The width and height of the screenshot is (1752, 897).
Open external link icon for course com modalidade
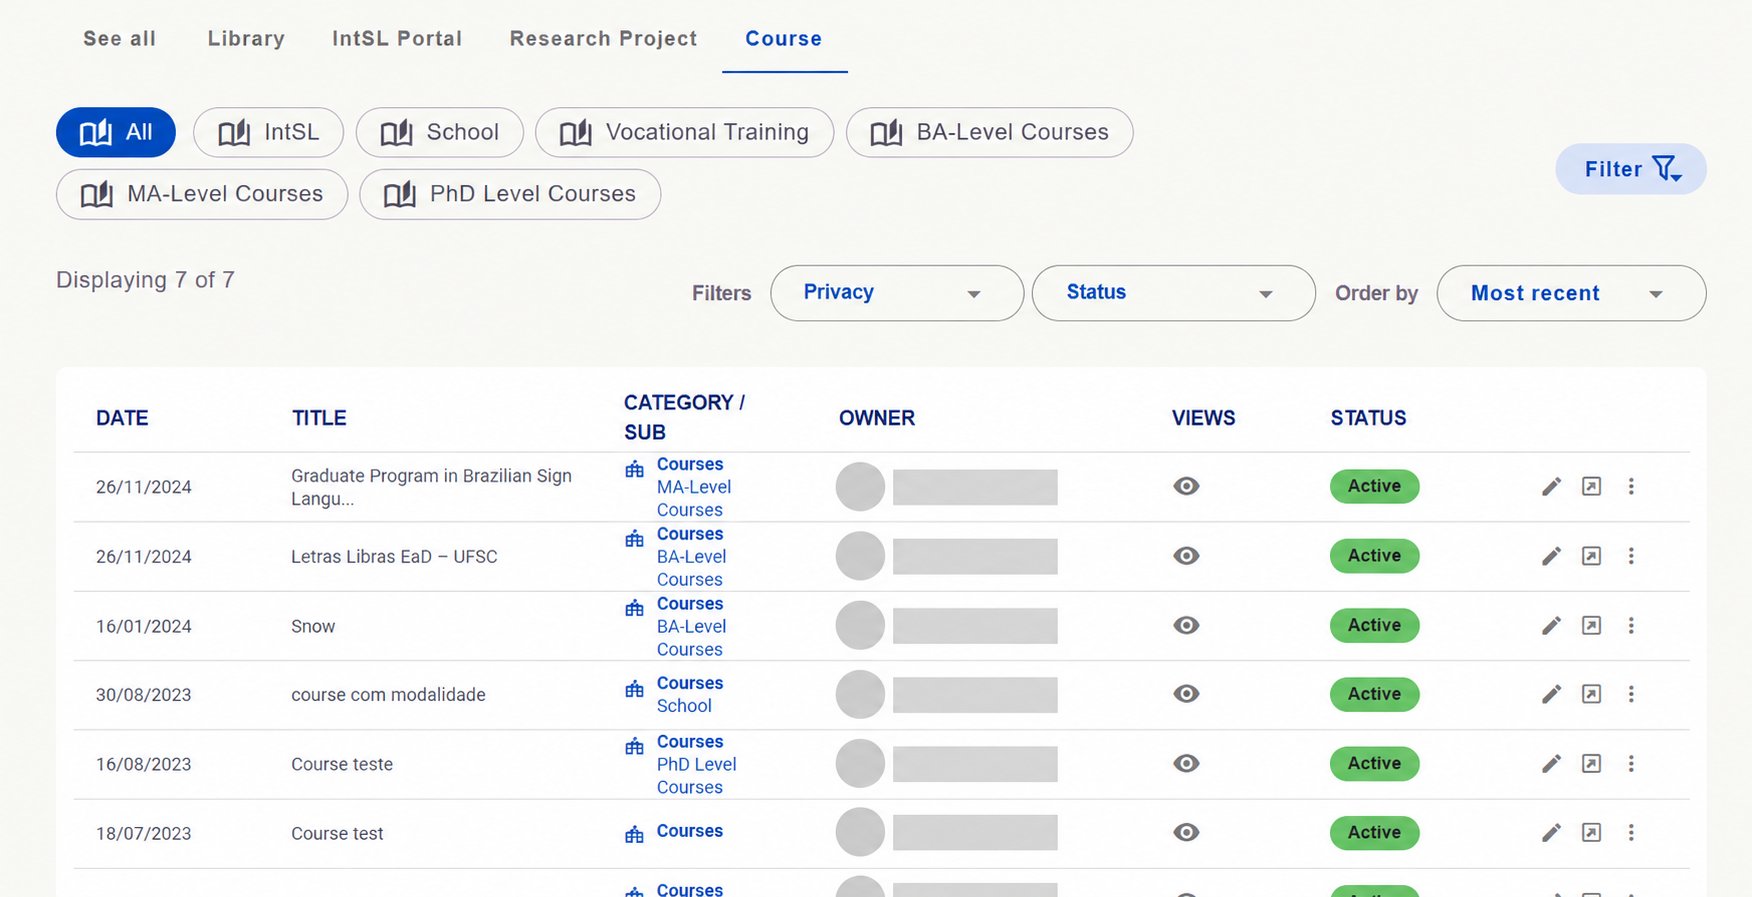1591,694
